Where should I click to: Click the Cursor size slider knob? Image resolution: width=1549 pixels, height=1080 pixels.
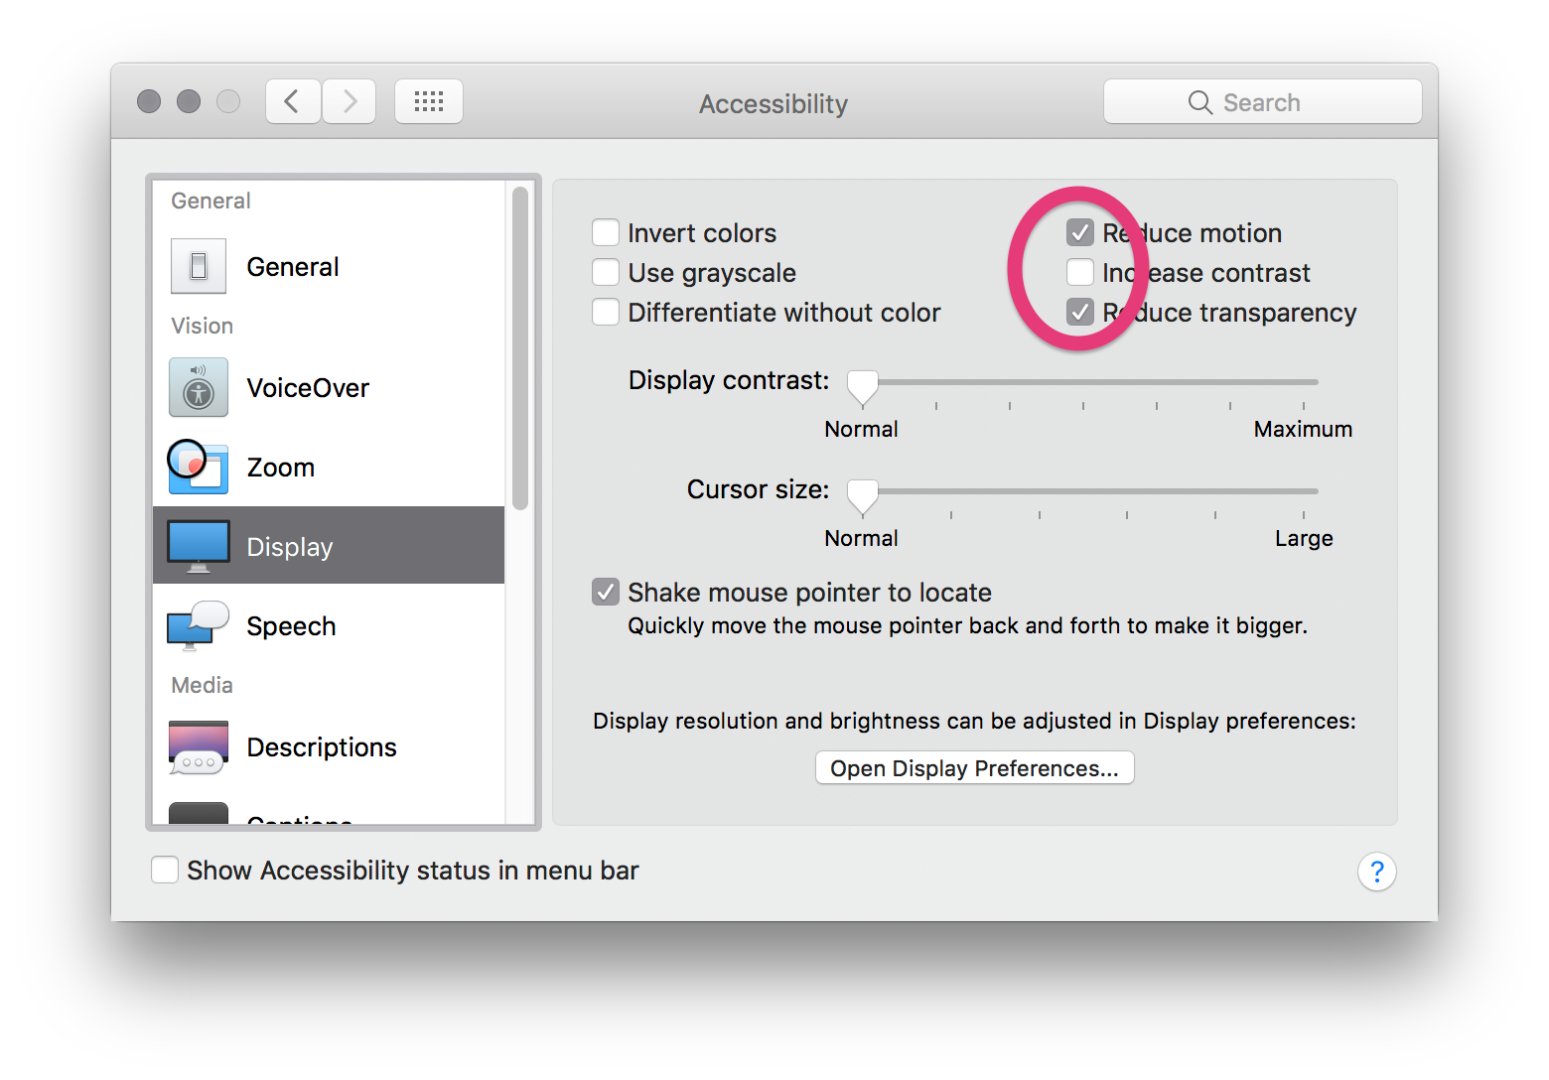click(862, 494)
